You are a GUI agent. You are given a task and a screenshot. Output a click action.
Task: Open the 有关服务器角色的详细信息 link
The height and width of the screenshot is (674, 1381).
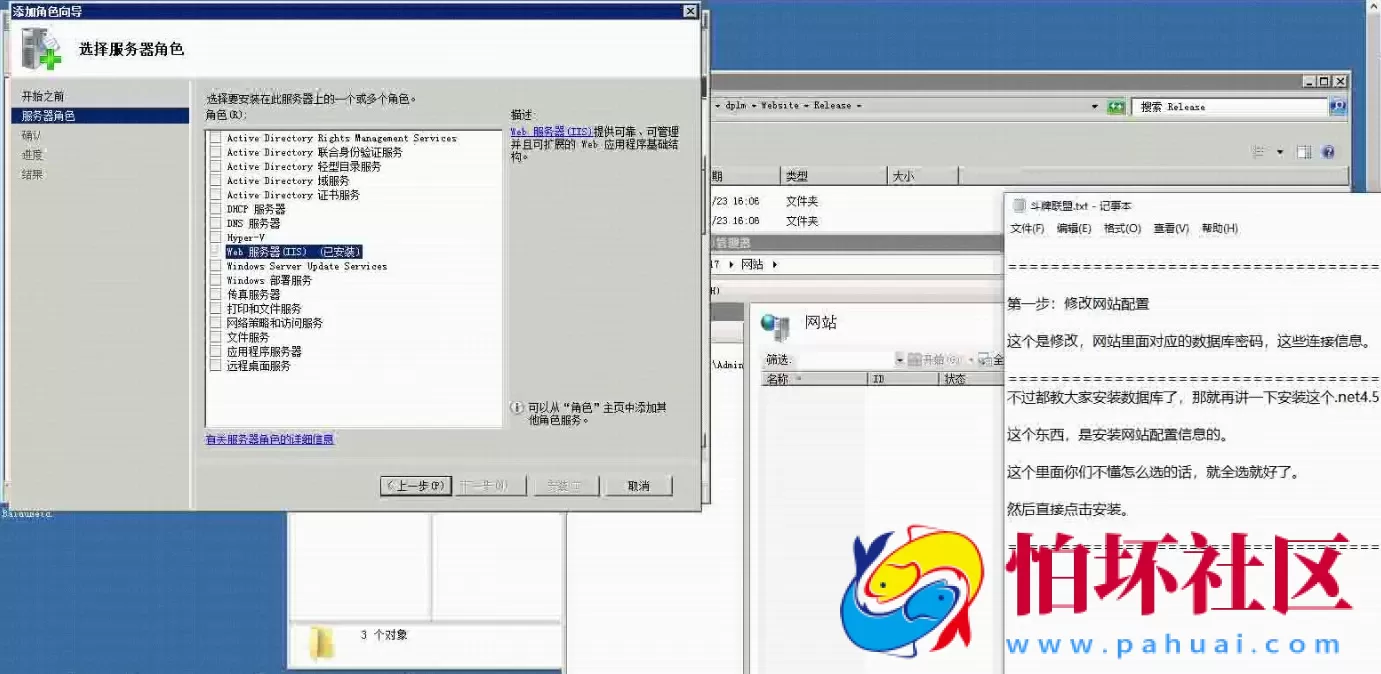coord(269,439)
